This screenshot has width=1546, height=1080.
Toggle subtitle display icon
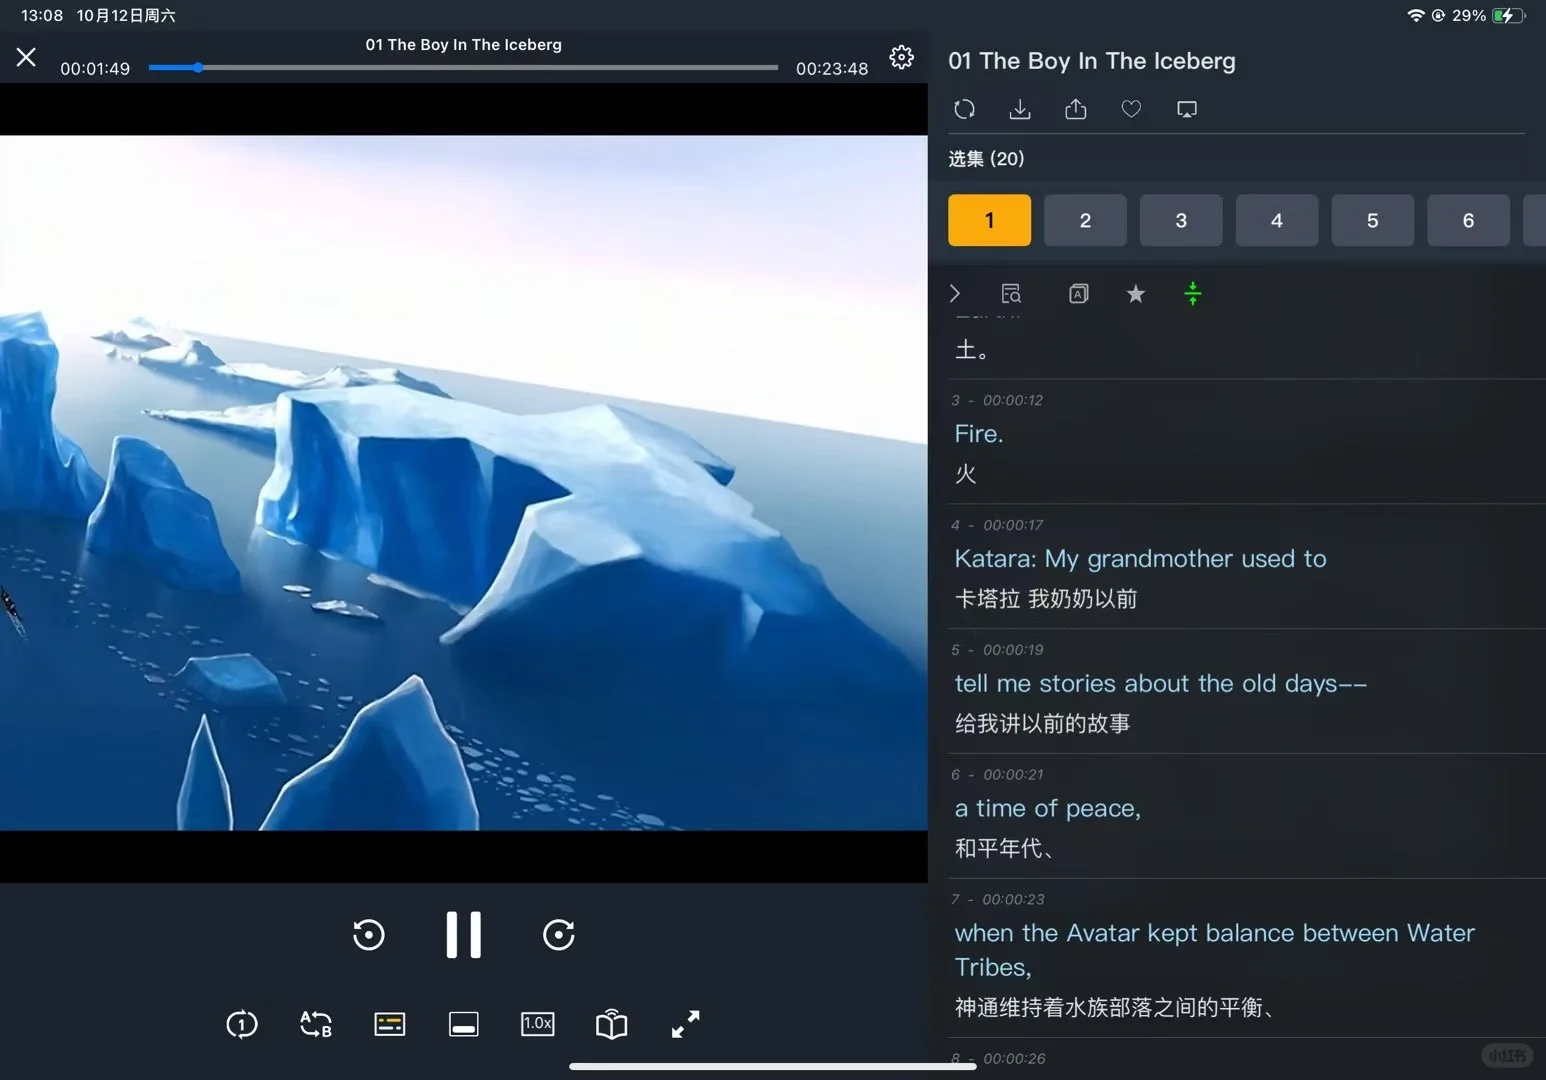(x=389, y=1024)
